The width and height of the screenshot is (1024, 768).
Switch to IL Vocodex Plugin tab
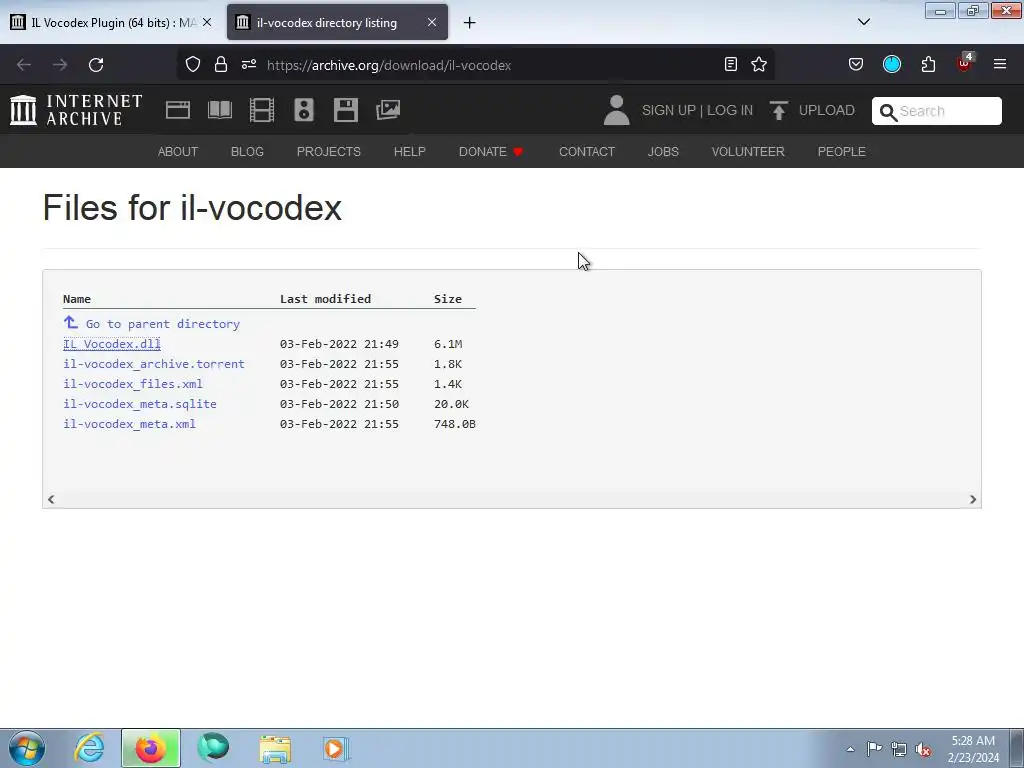[x=111, y=23]
